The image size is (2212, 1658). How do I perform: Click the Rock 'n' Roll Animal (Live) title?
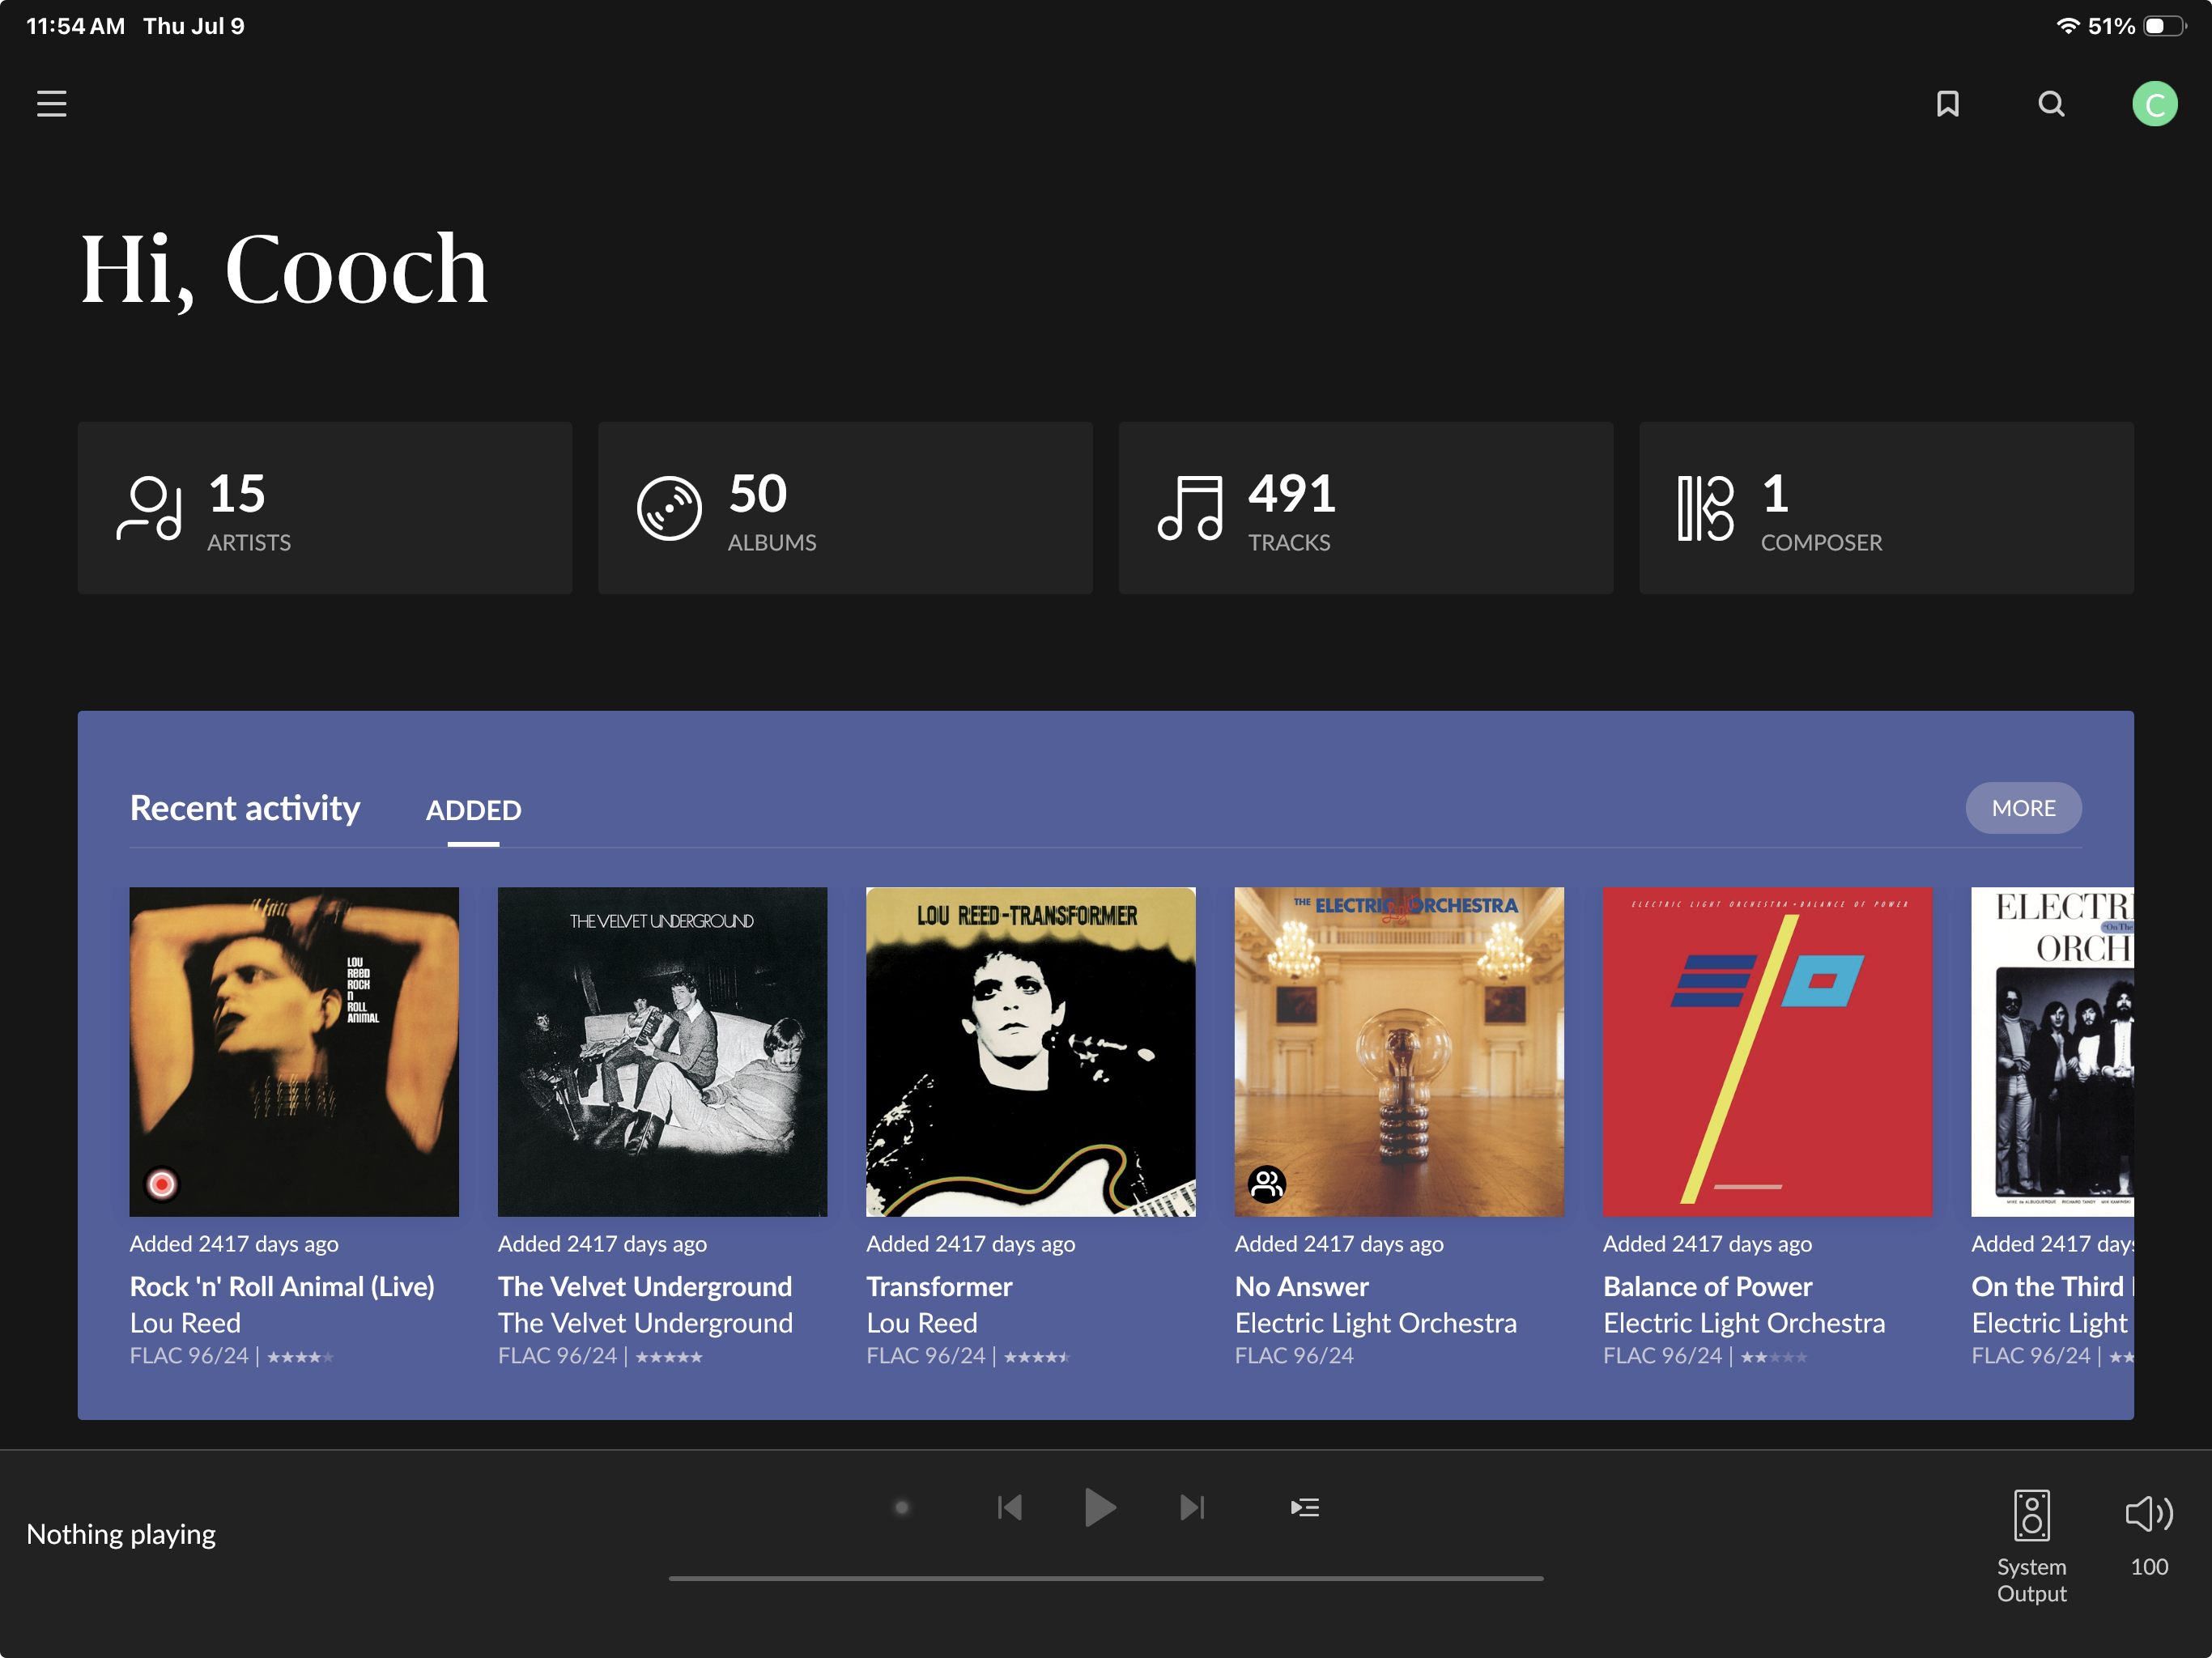(x=282, y=1286)
